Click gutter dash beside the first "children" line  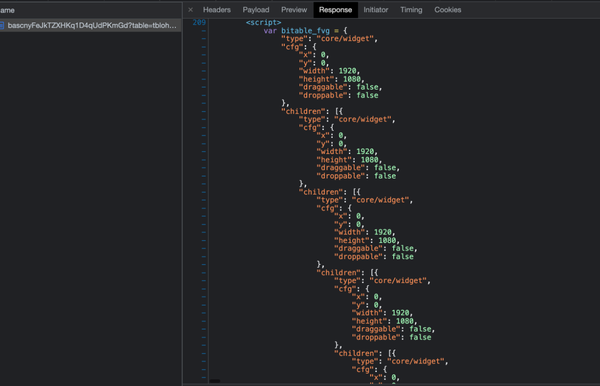click(x=204, y=111)
